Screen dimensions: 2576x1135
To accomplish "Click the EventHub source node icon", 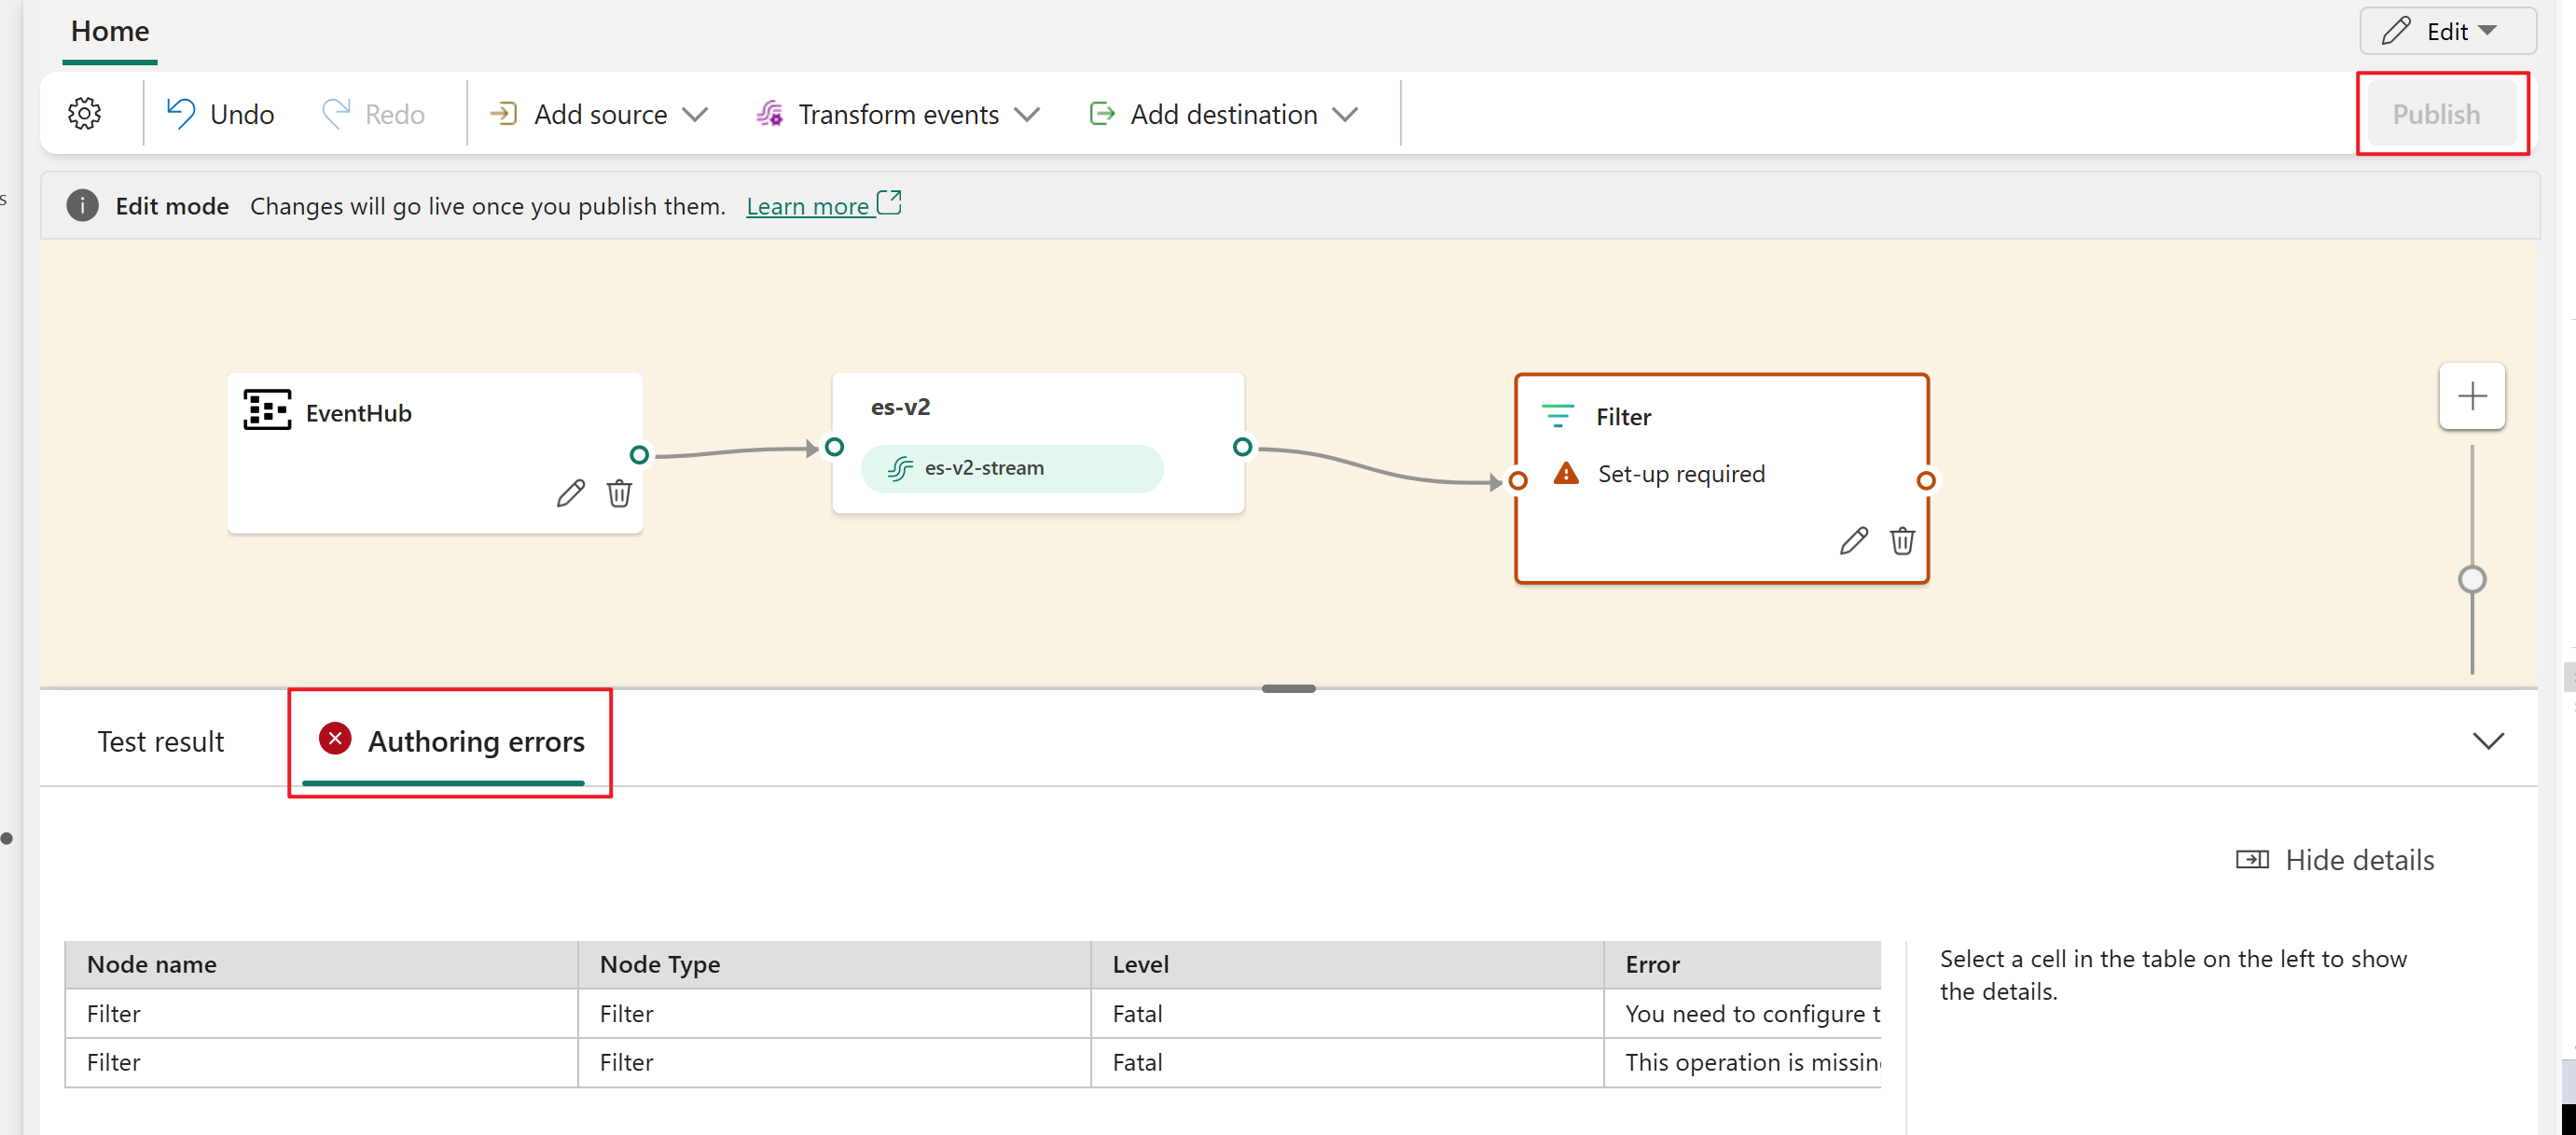I will [x=266, y=412].
